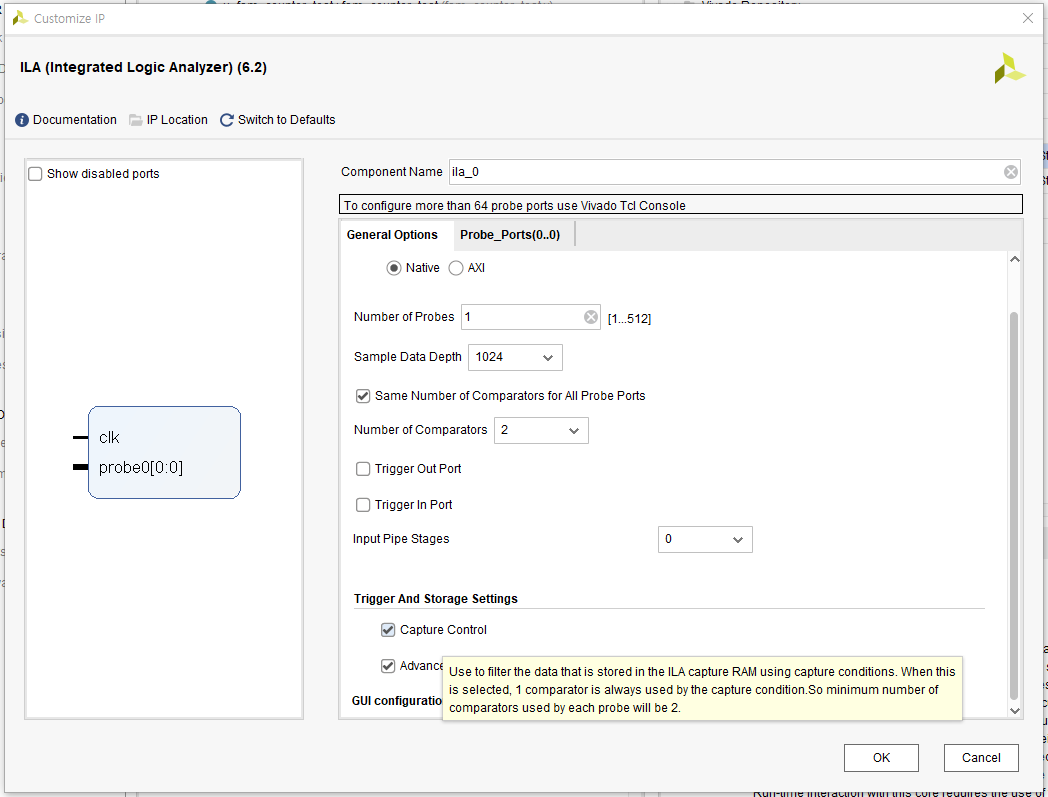Click the Switch to Defaults refresh icon

[x=227, y=120]
